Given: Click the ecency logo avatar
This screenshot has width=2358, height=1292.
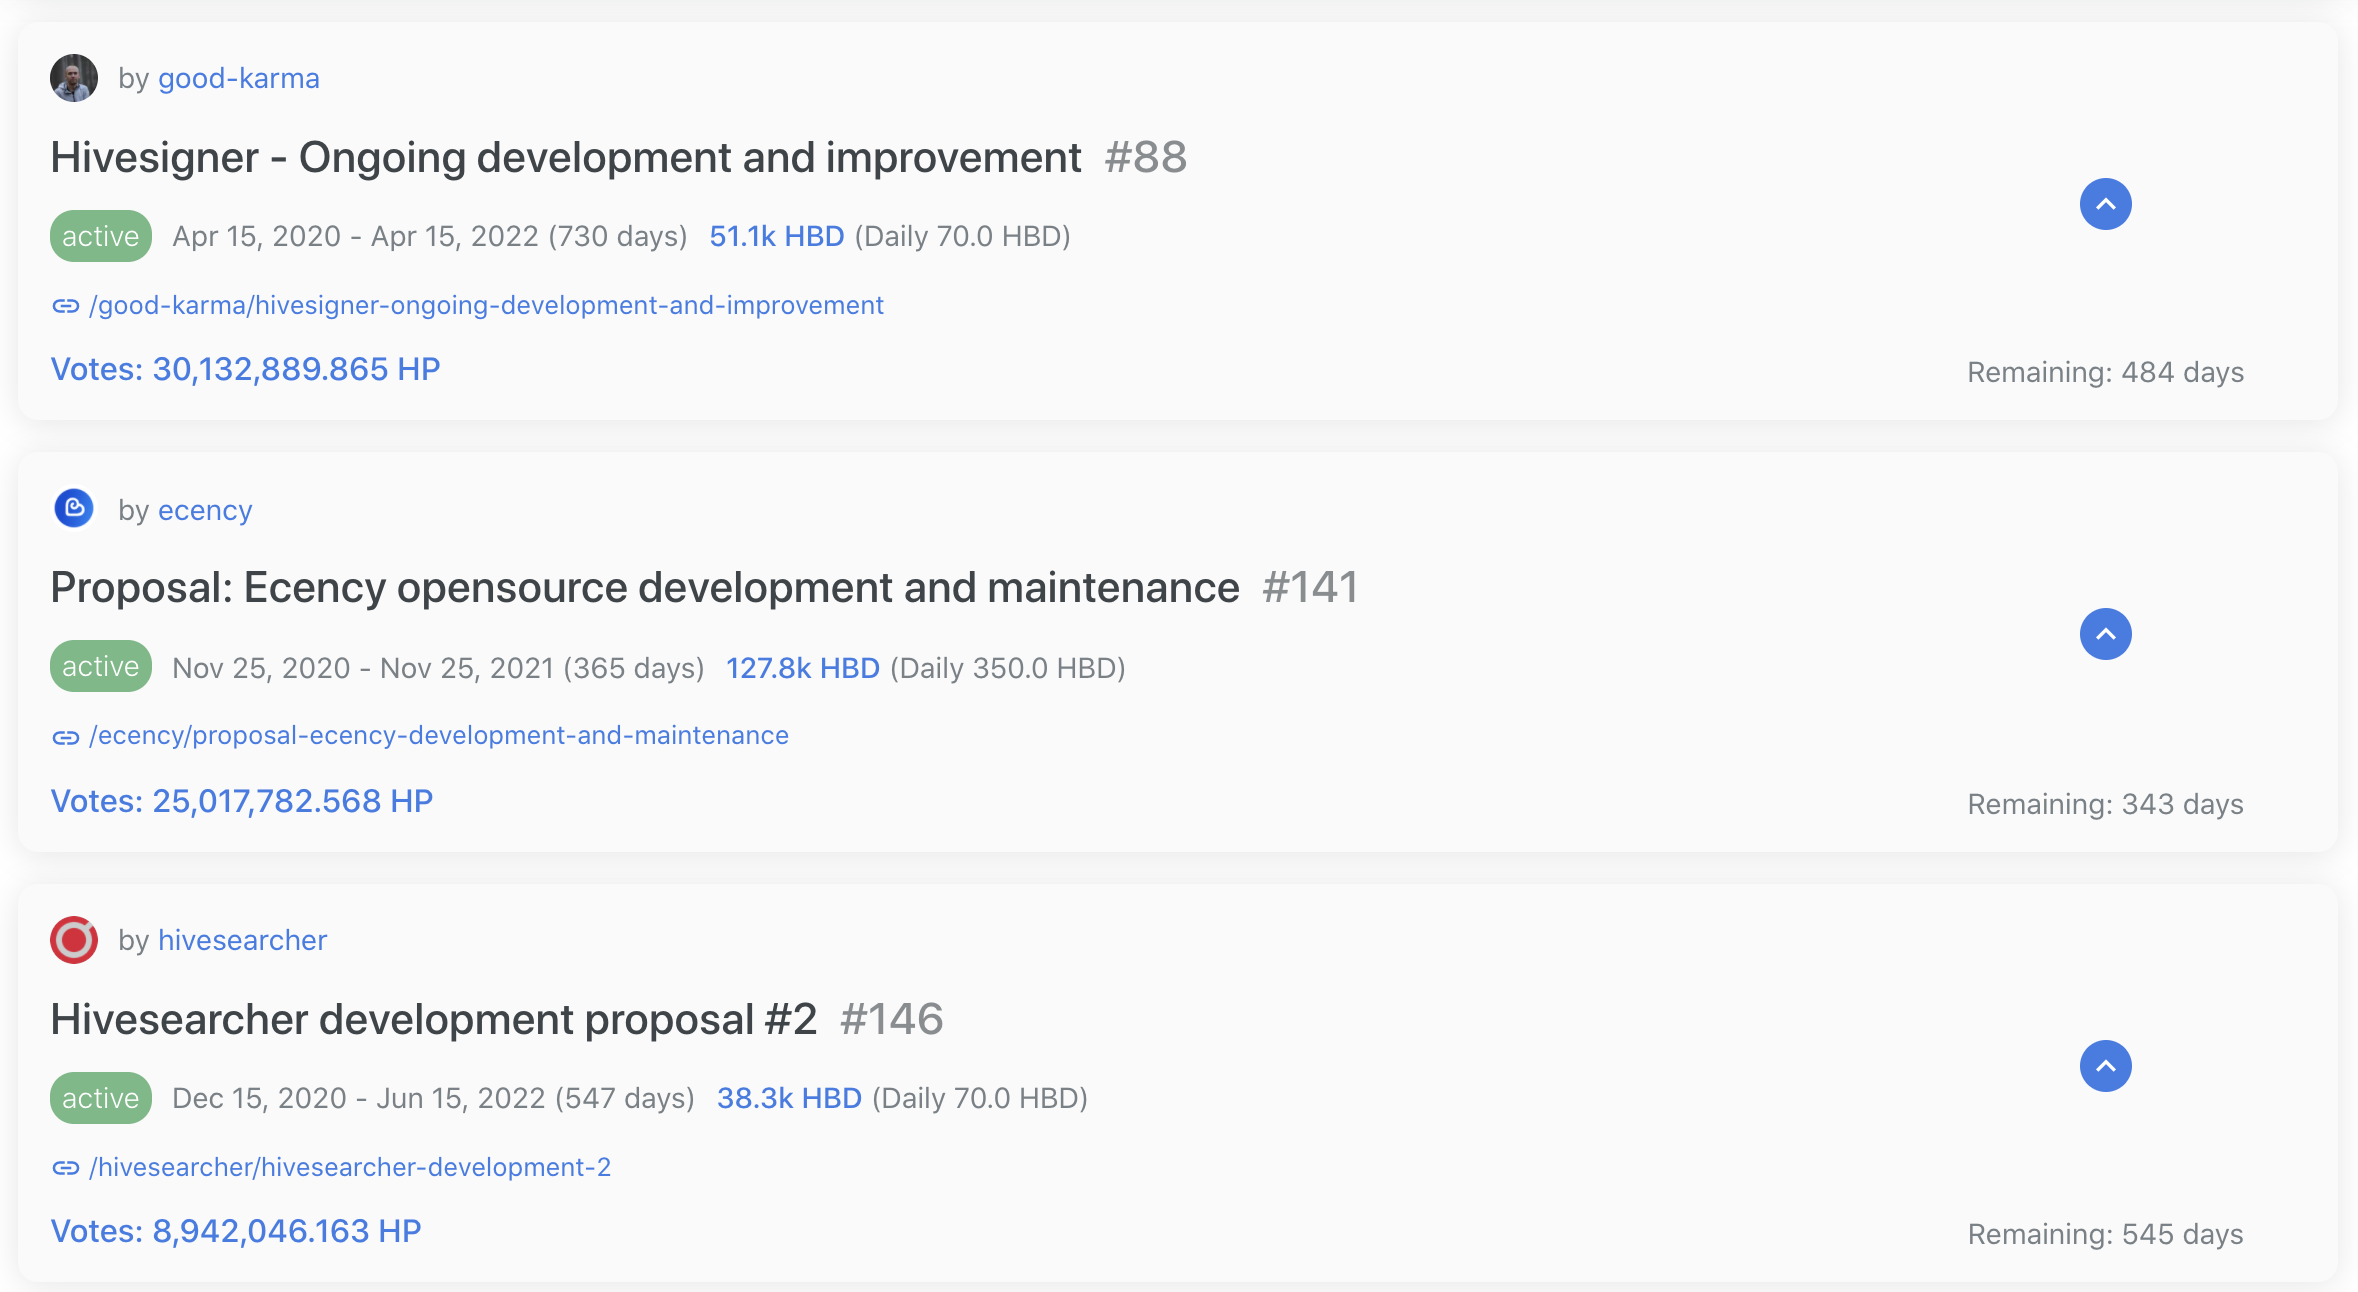Looking at the screenshot, I should pos(74,509).
